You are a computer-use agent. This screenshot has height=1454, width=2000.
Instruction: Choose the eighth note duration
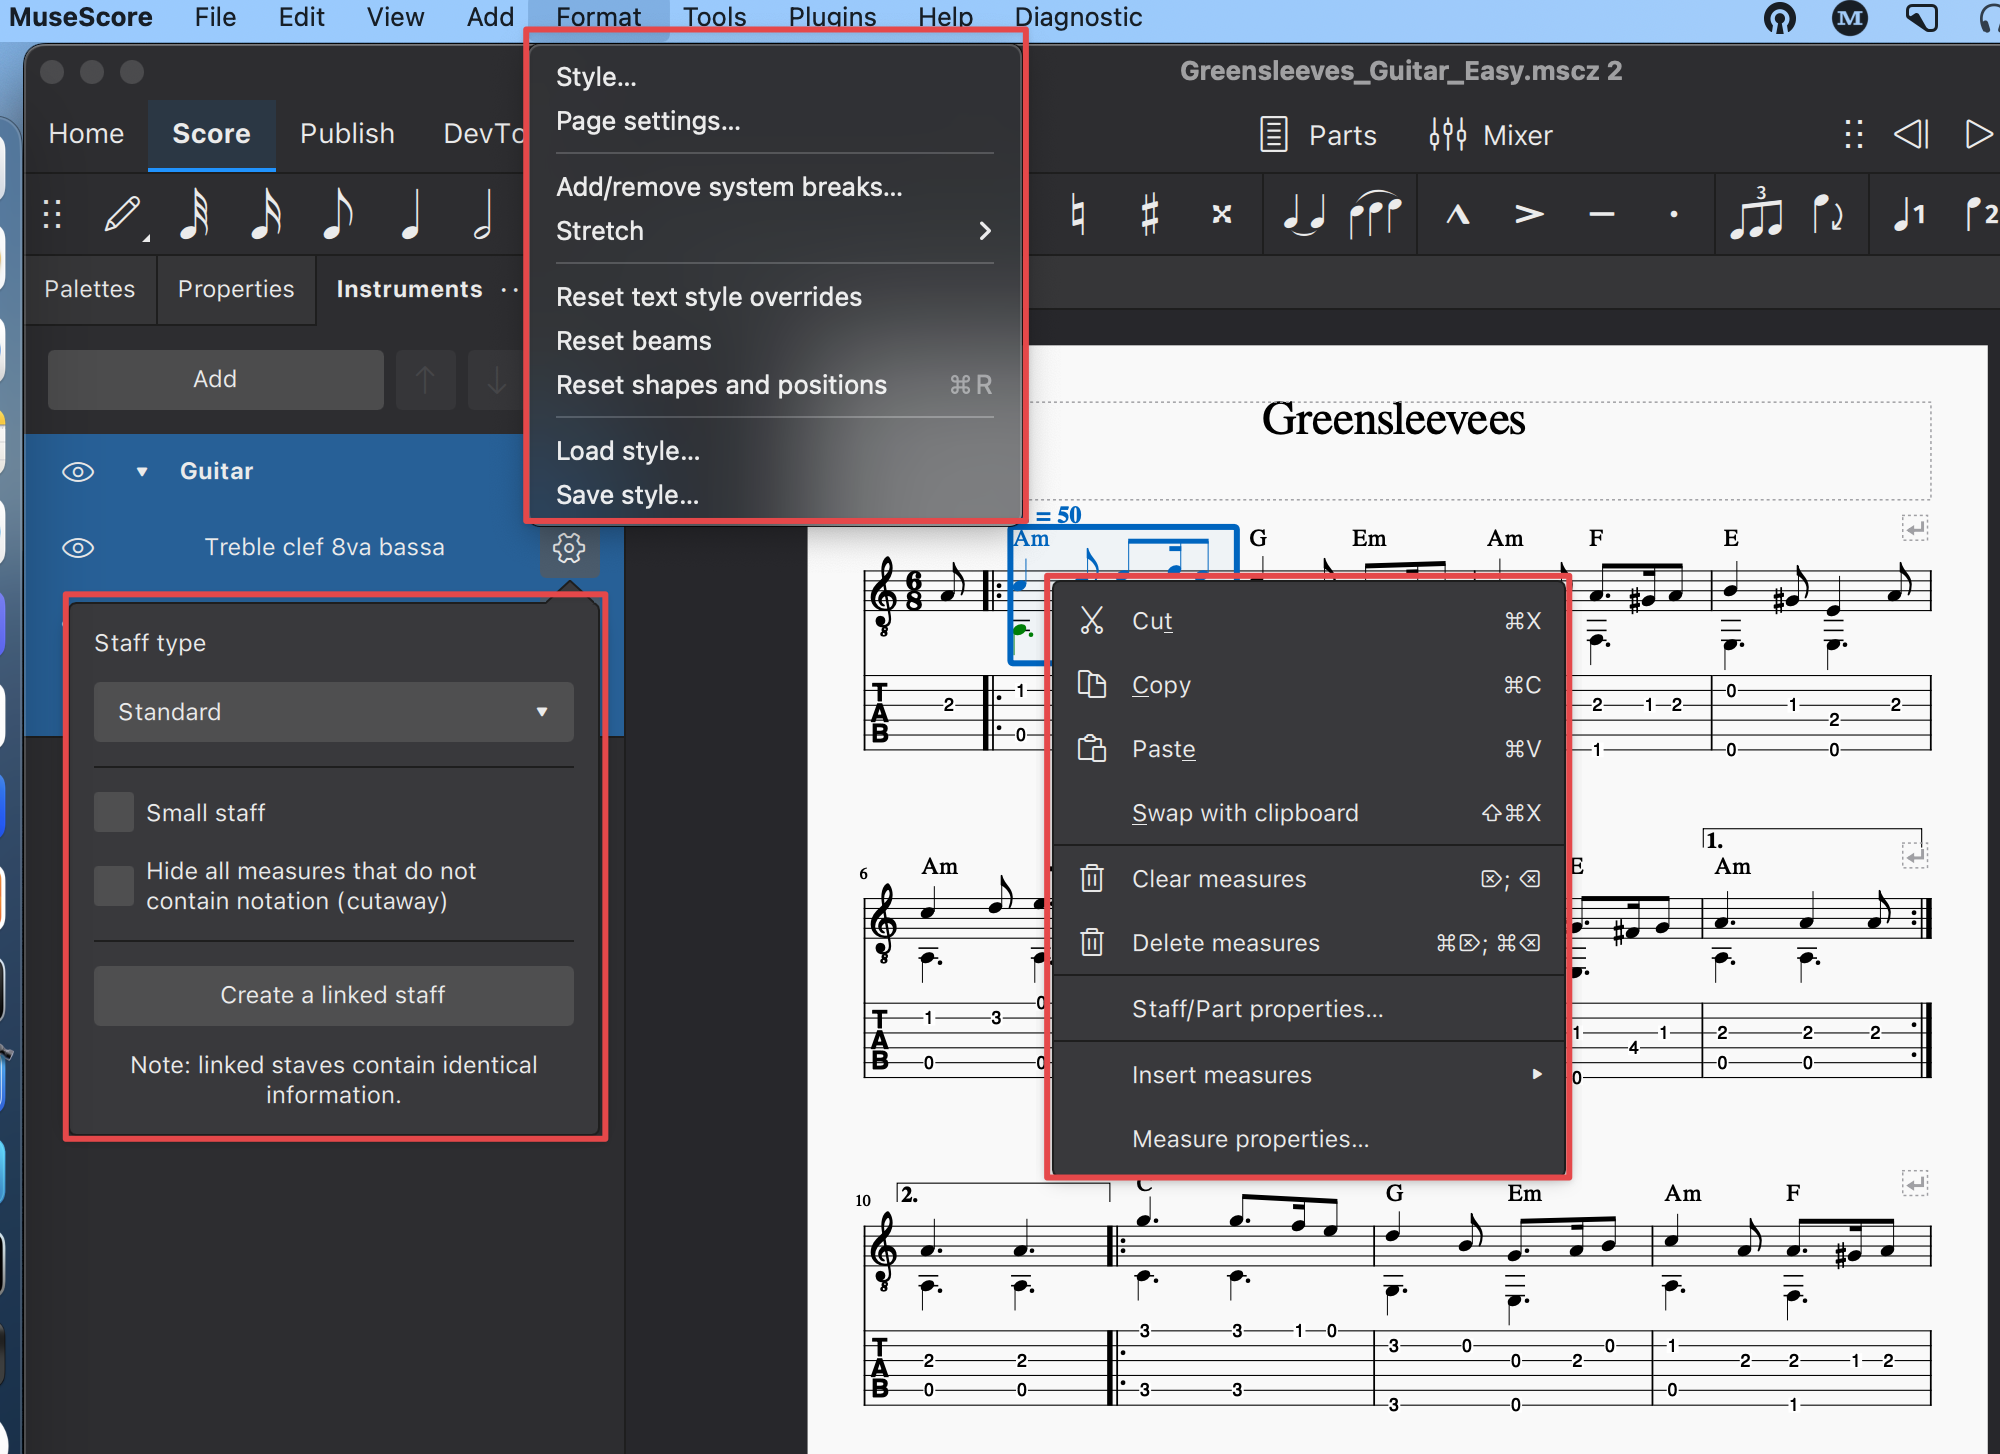pos(338,215)
